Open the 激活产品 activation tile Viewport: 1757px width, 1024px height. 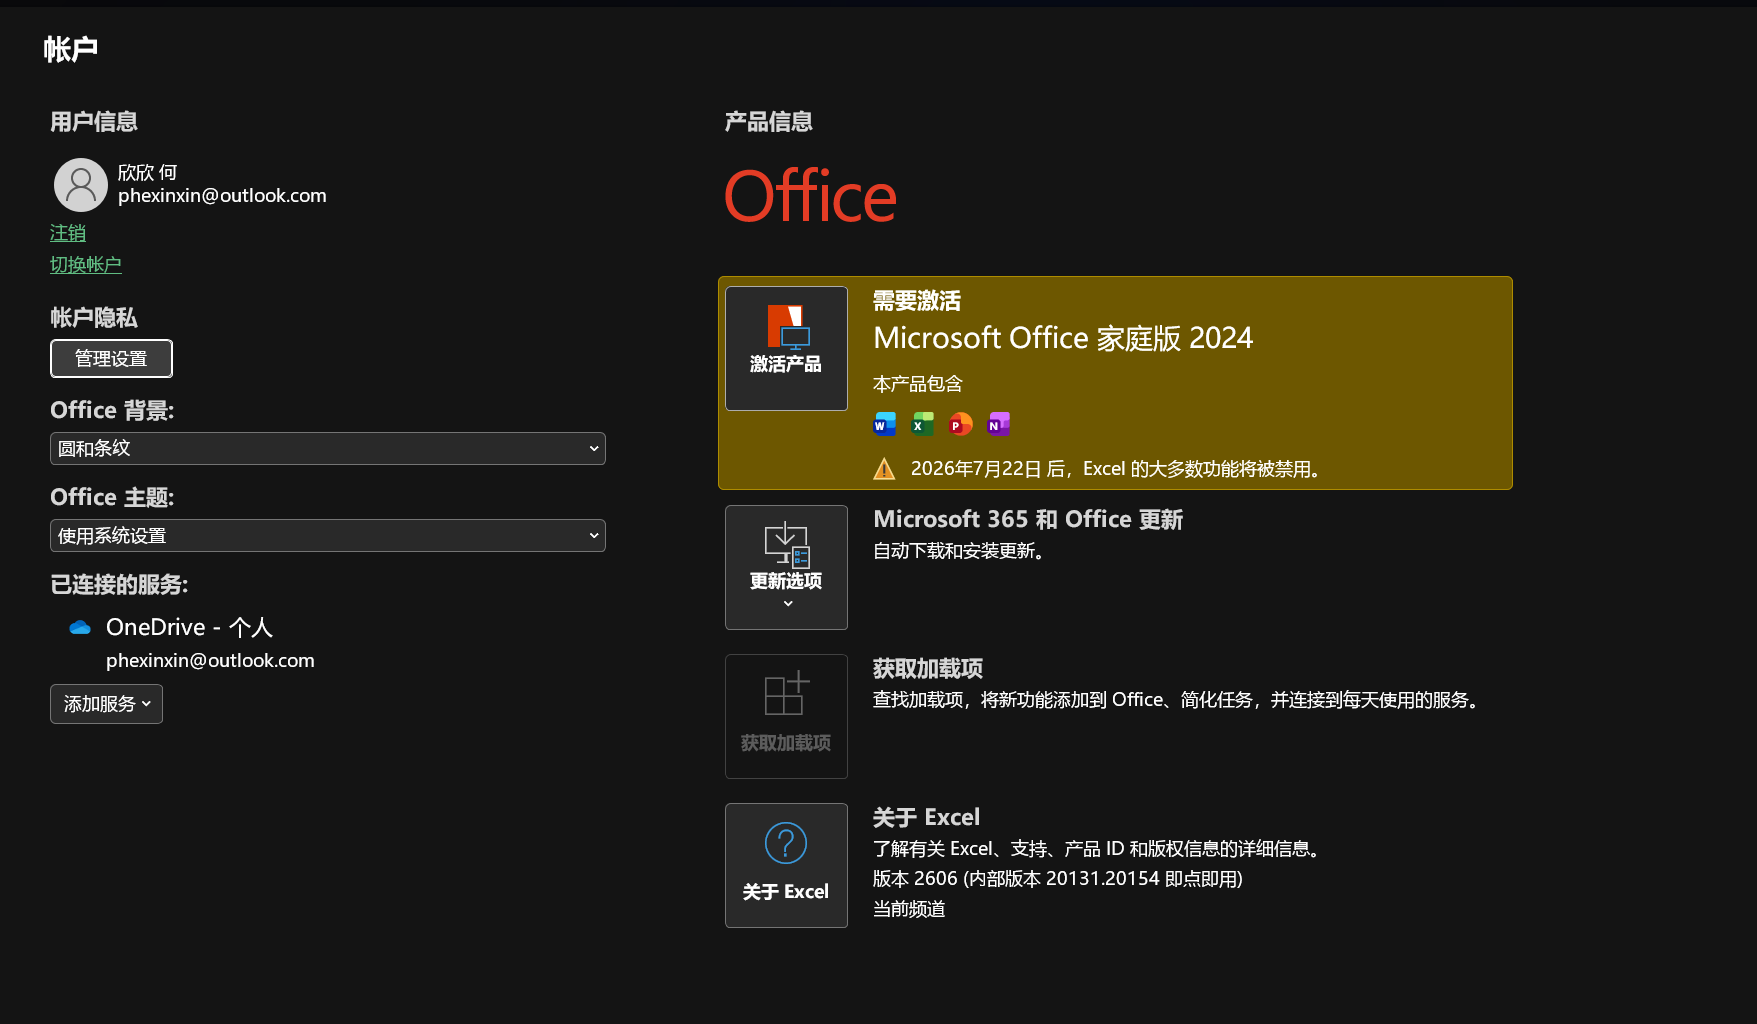coord(786,348)
